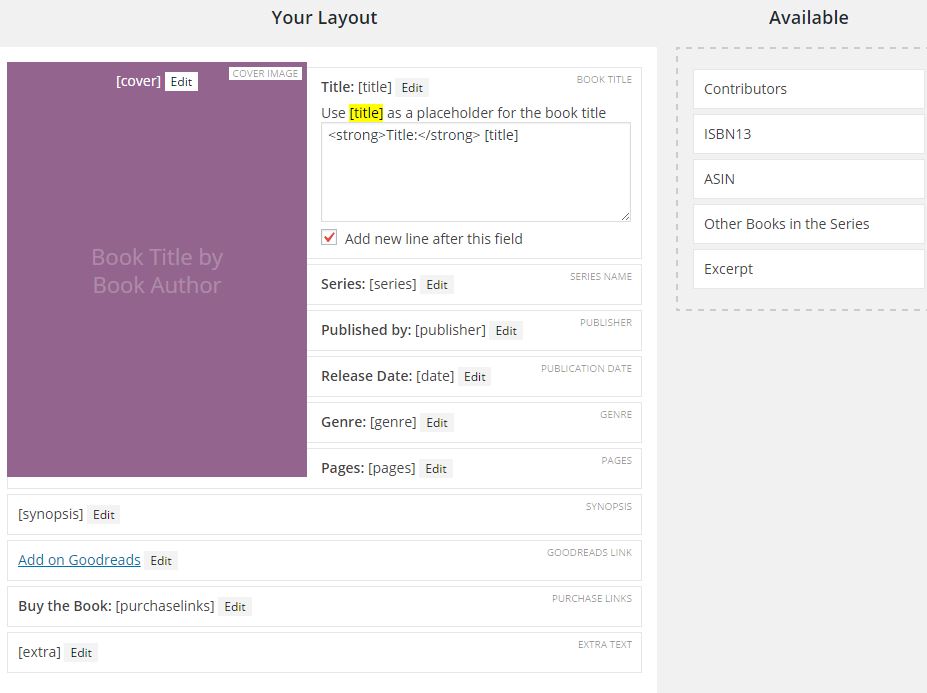Click the 'Genre: [genre]' text
The width and height of the screenshot is (927, 693).
tap(369, 422)
